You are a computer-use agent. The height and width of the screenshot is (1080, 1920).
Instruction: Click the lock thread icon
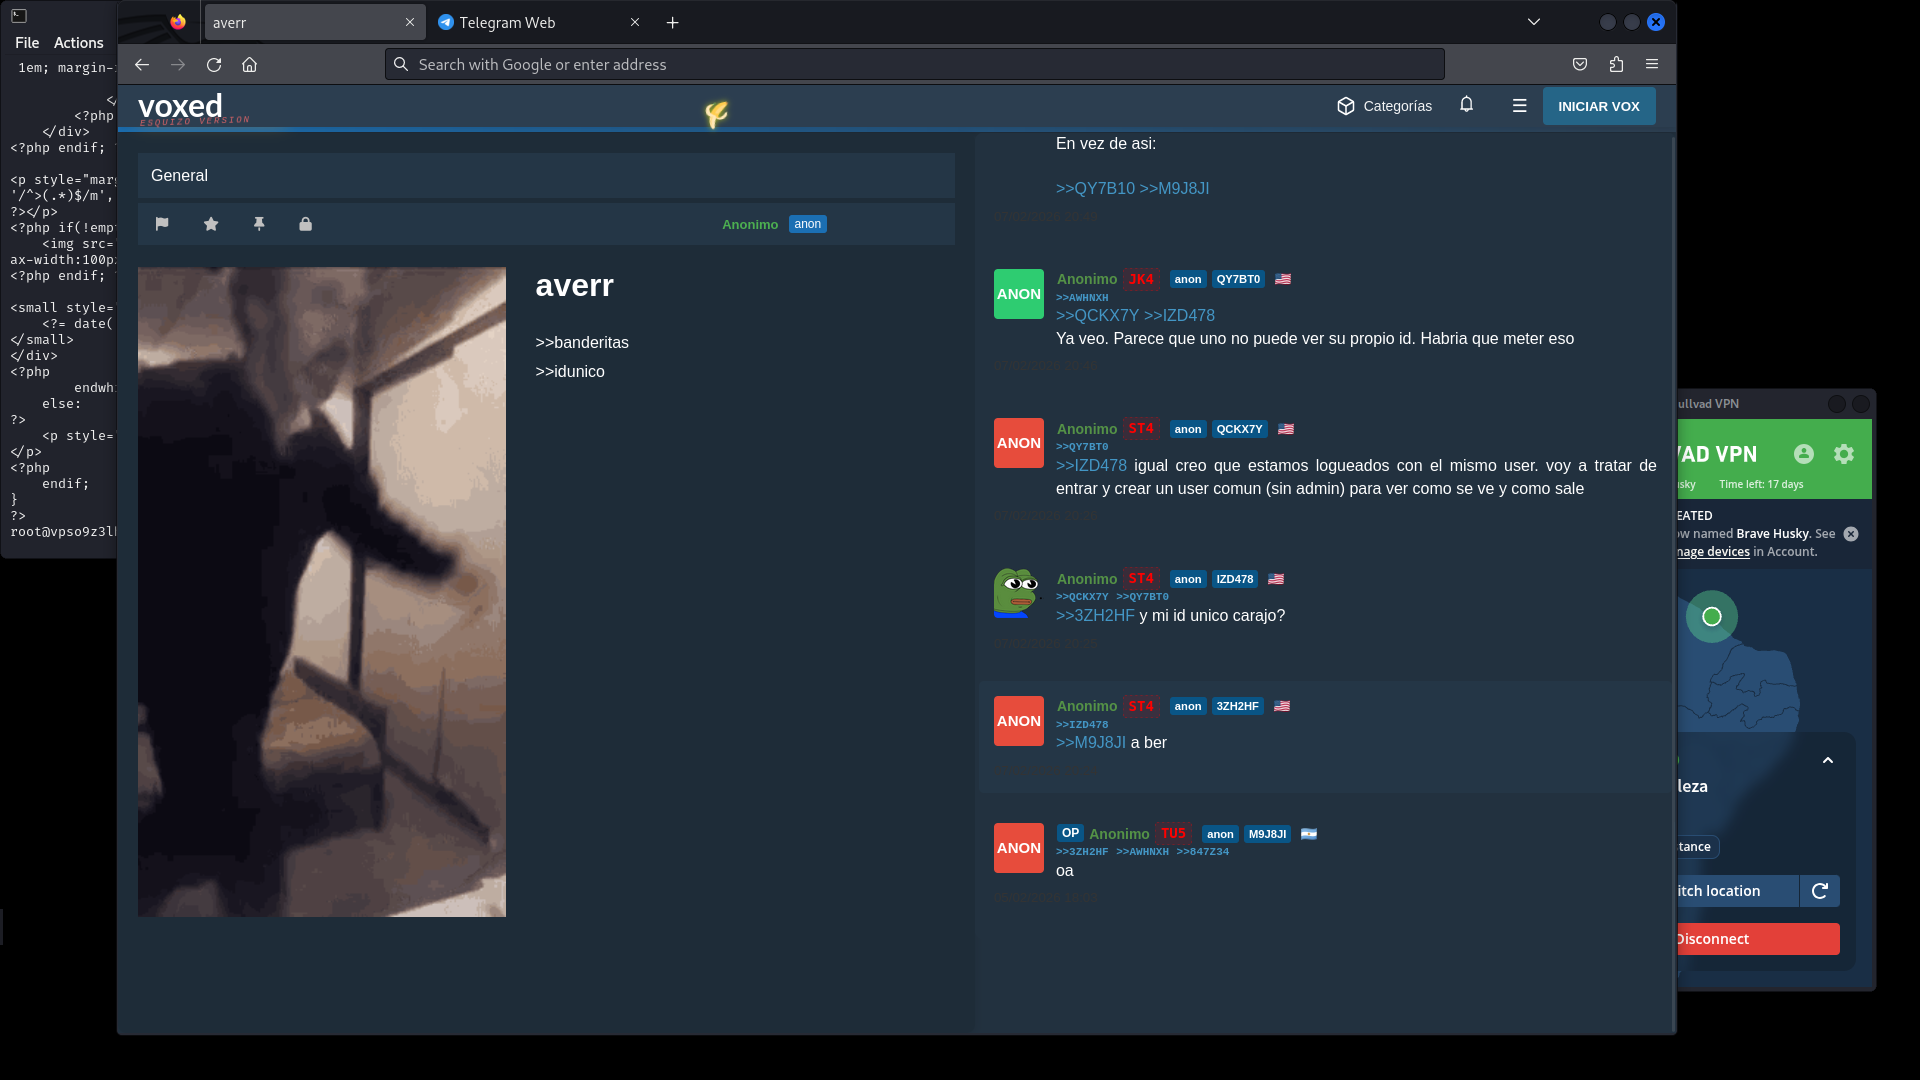tap(306, 224)
